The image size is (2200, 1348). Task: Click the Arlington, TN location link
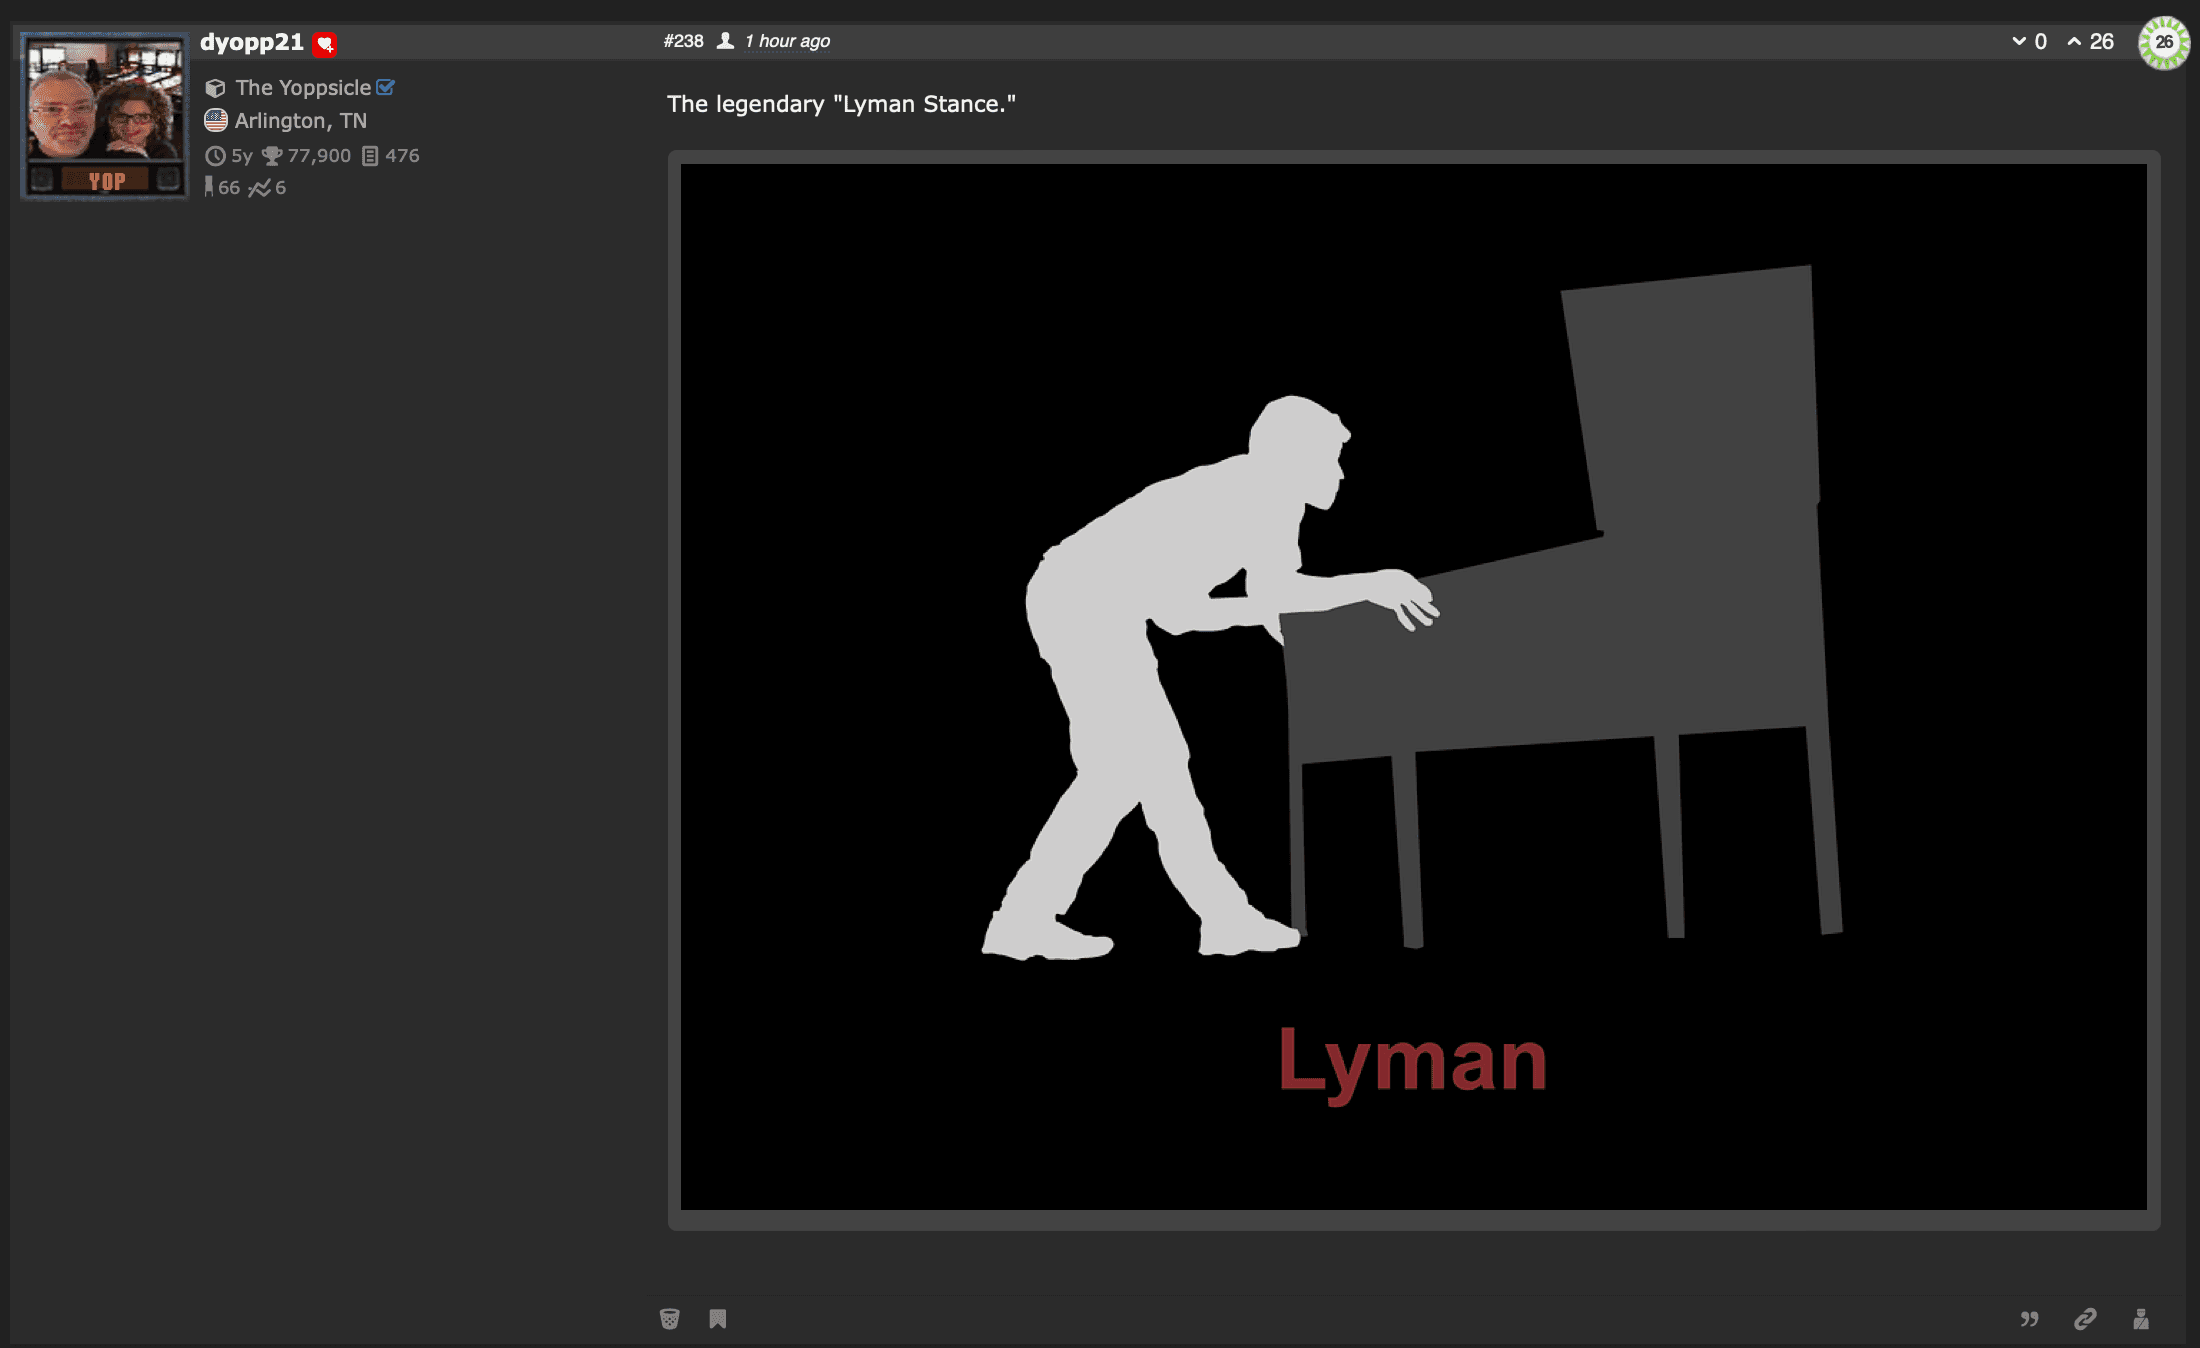point(300,120)
